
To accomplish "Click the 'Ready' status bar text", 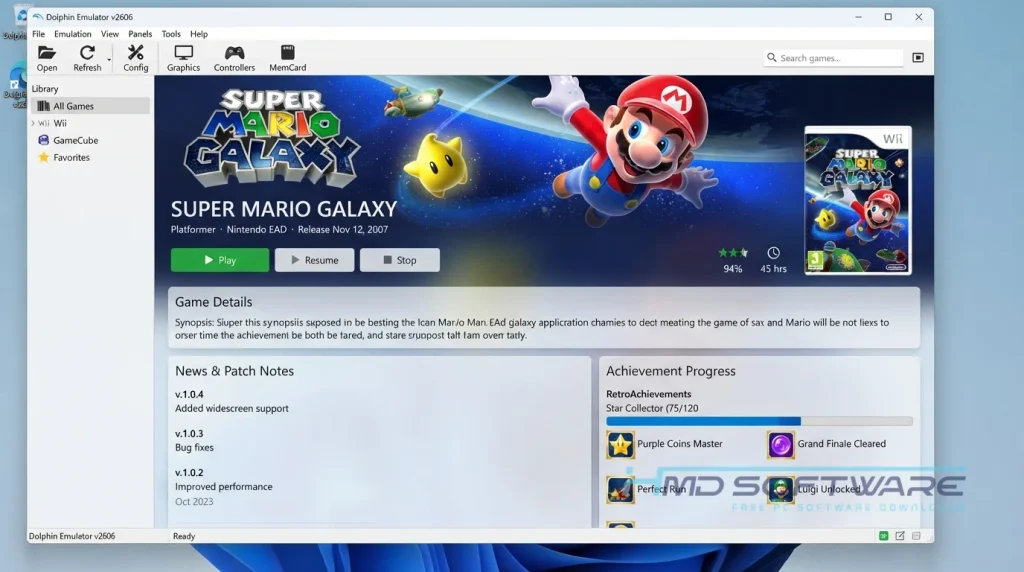I will [x=184, y=536].
